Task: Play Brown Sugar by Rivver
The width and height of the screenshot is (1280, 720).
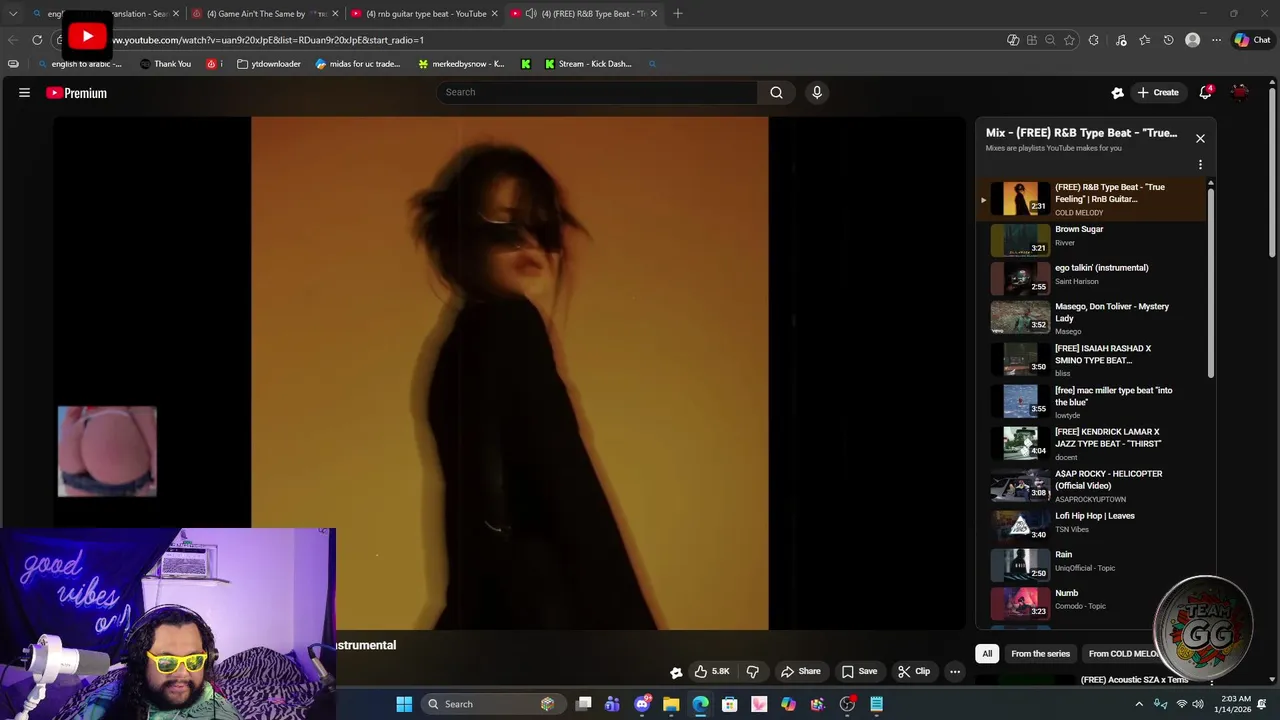Action: tap(1090, 240)
